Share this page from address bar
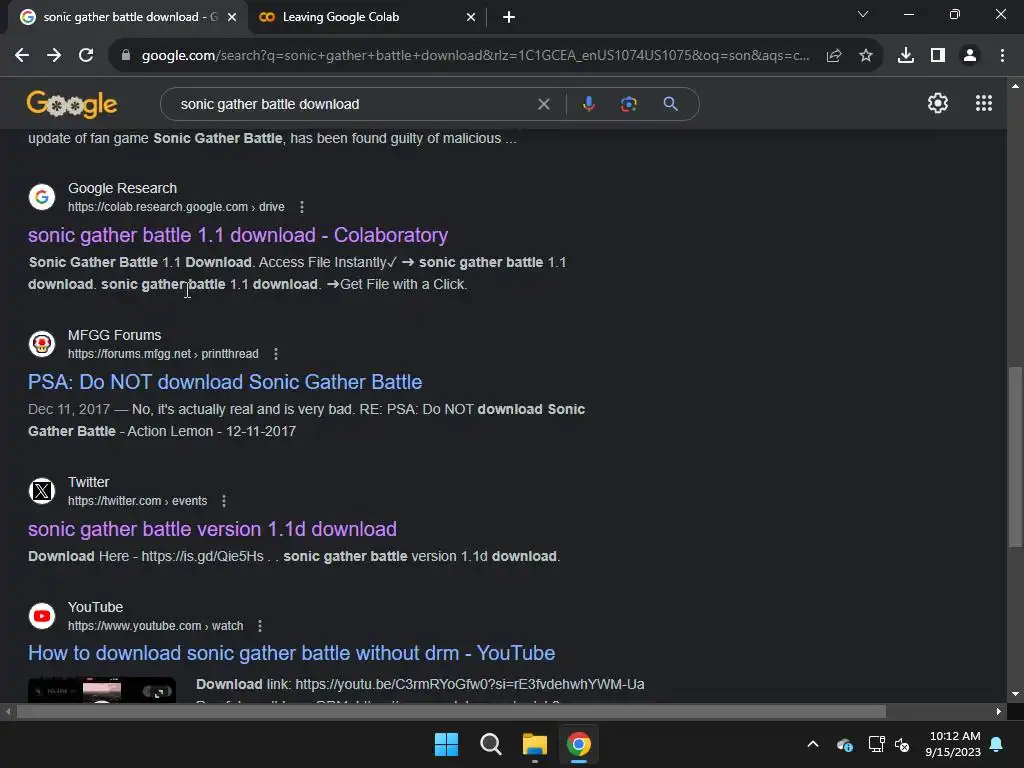Viewport: 1024px width, 768px height. coord(834,56)
